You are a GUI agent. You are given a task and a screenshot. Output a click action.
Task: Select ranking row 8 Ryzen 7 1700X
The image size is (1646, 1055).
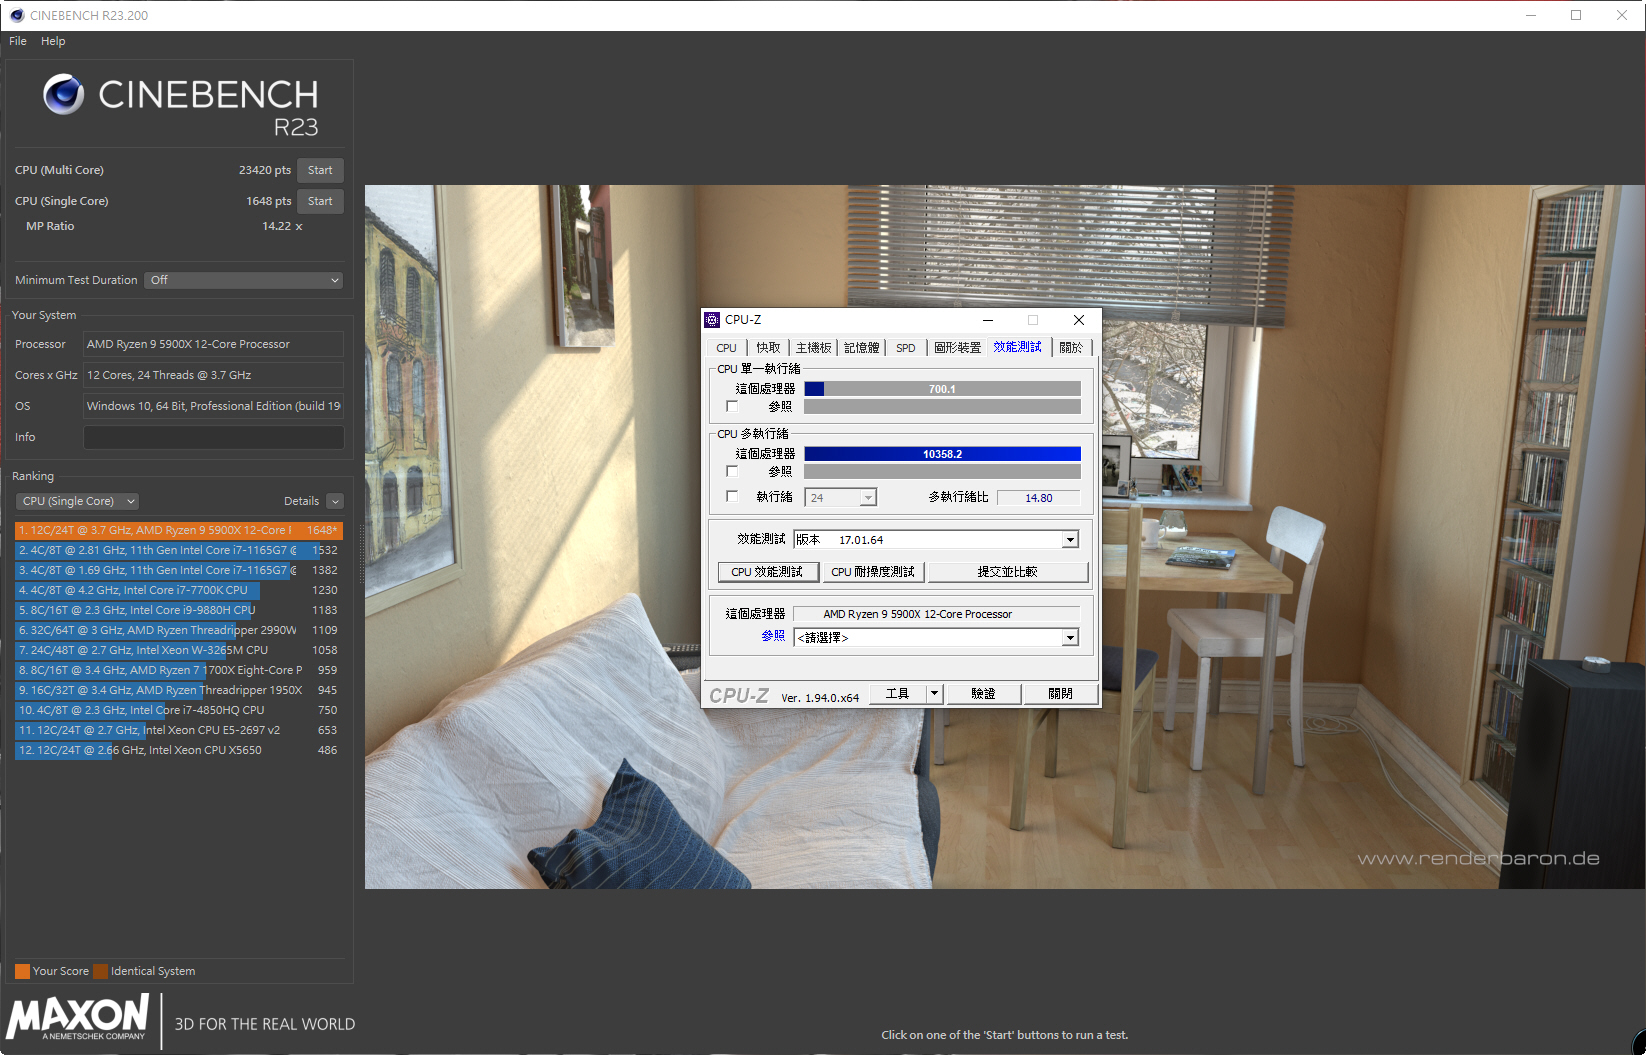[179, 670]
